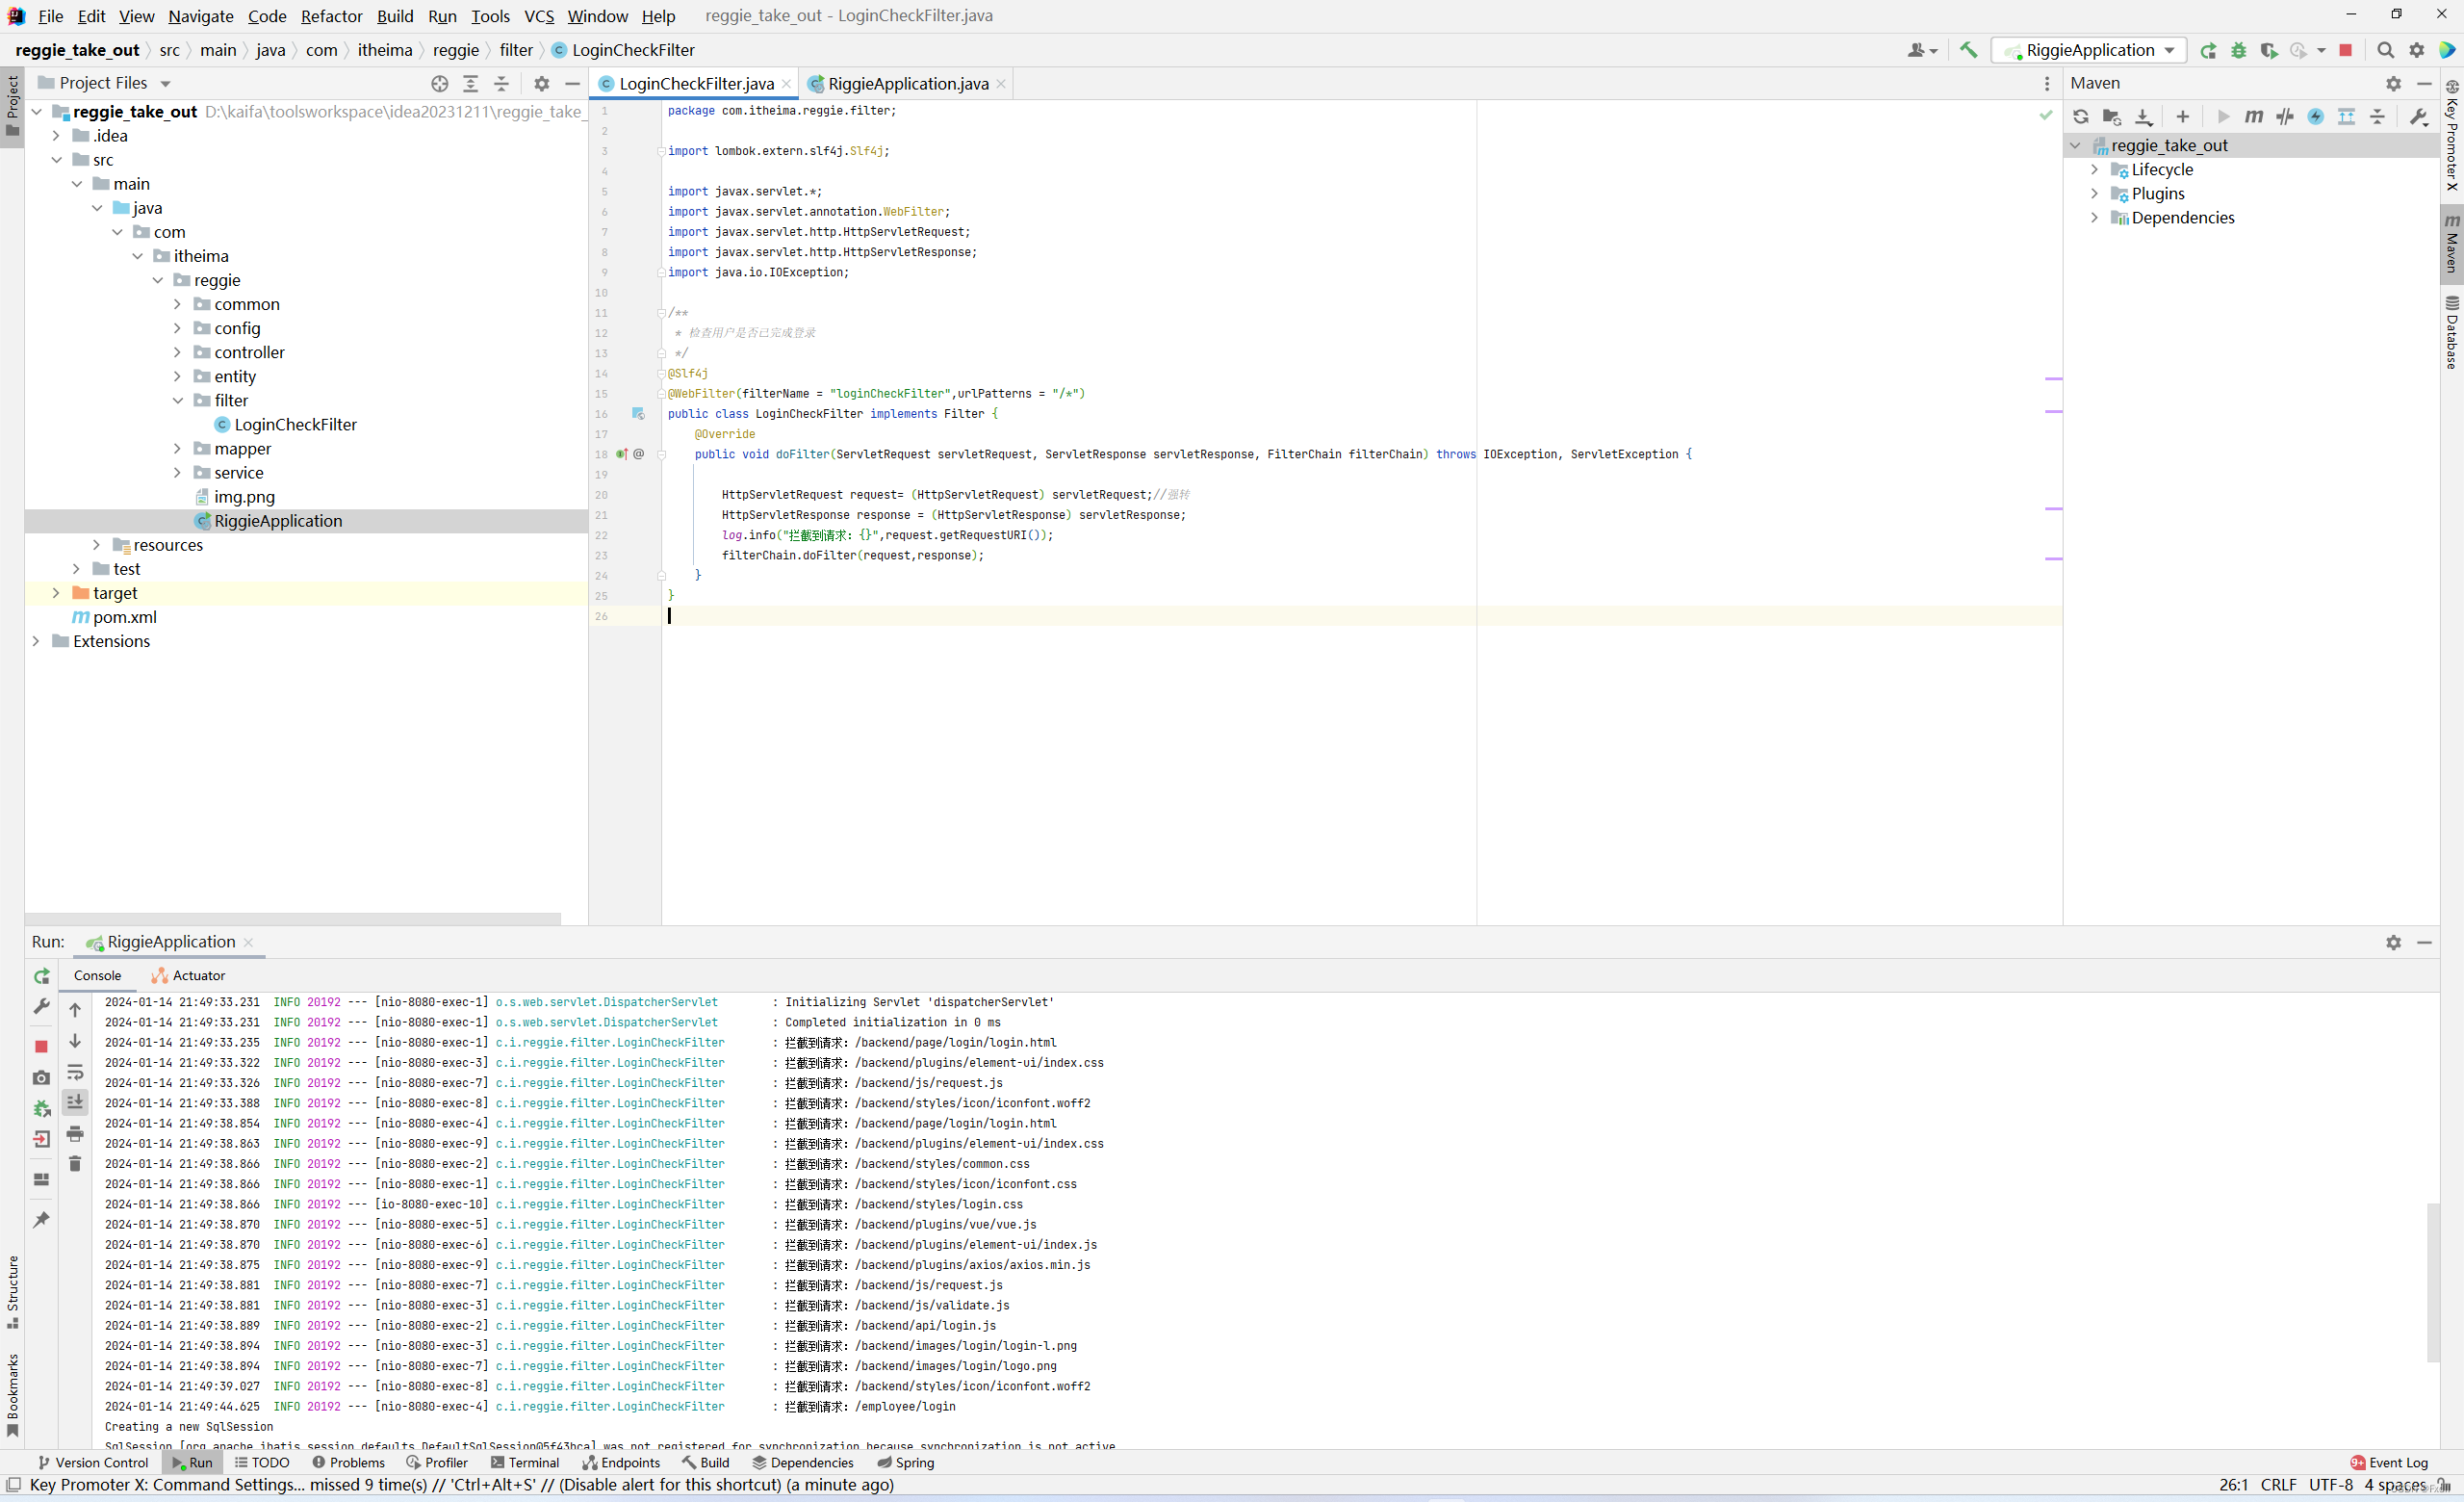Click the green Build hammer icon
2464x1502 pixels.
coord(1968,50)
